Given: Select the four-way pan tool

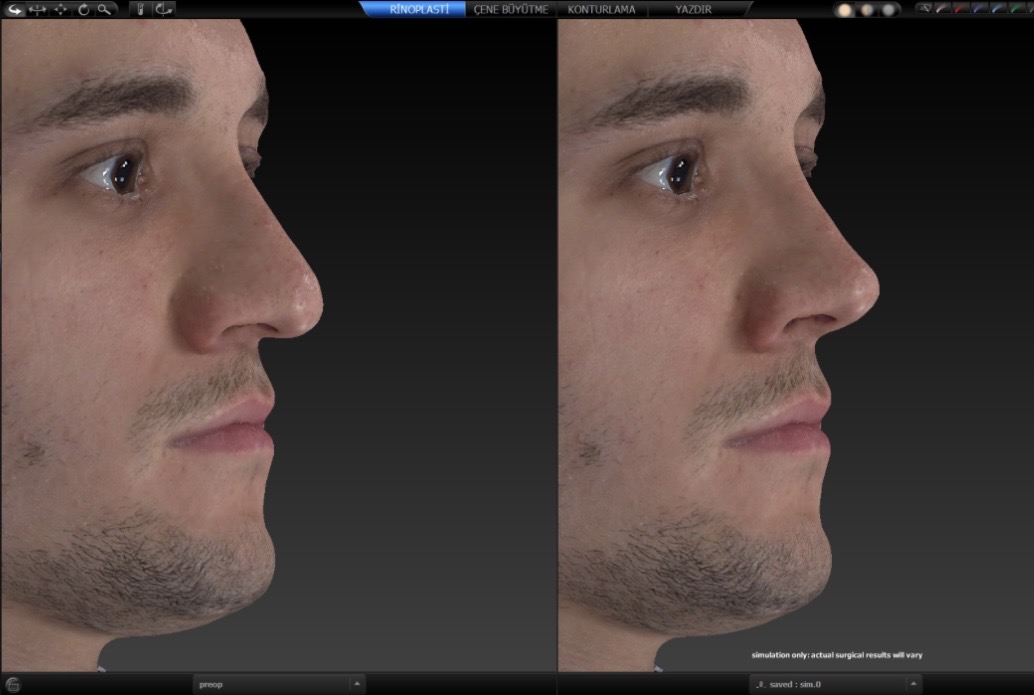Looking at the screenshot, I should tap(60, 9).
